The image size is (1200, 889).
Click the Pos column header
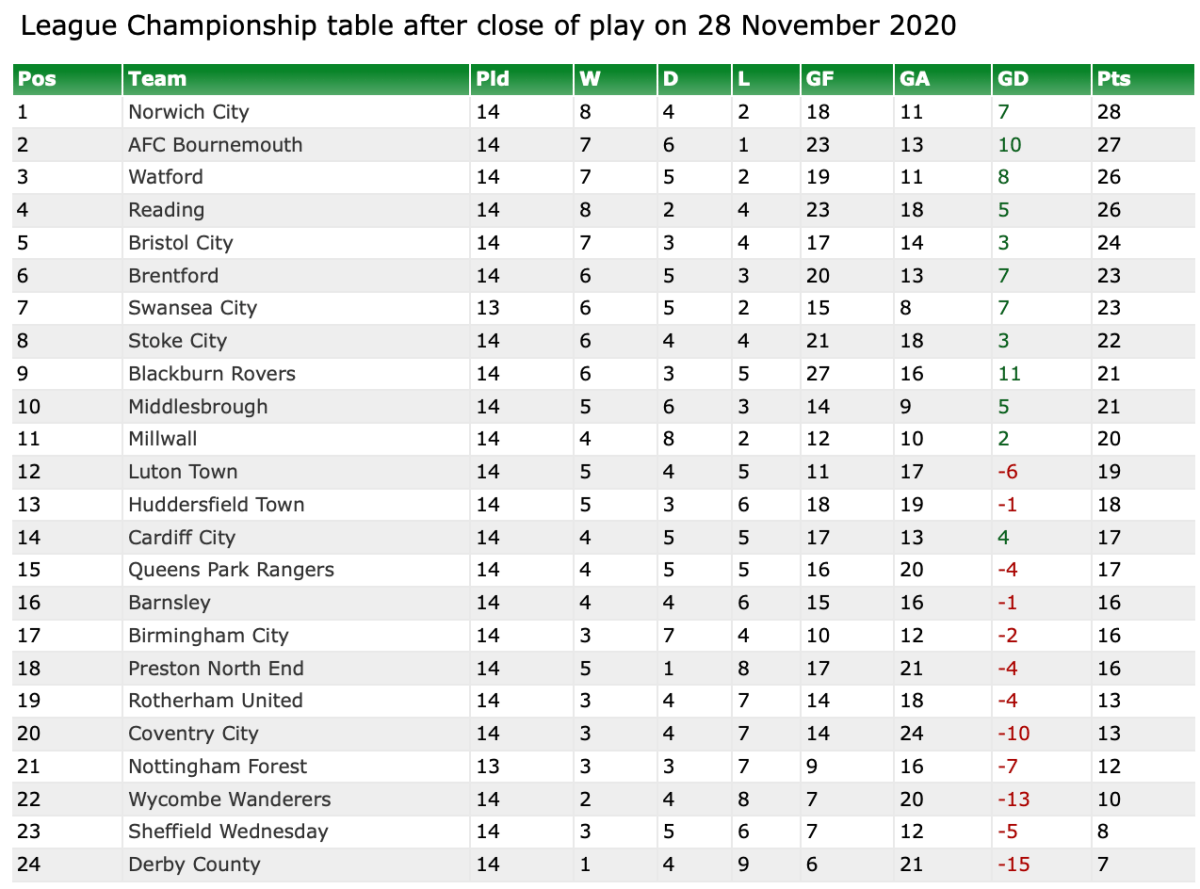(x=37, y=79)
